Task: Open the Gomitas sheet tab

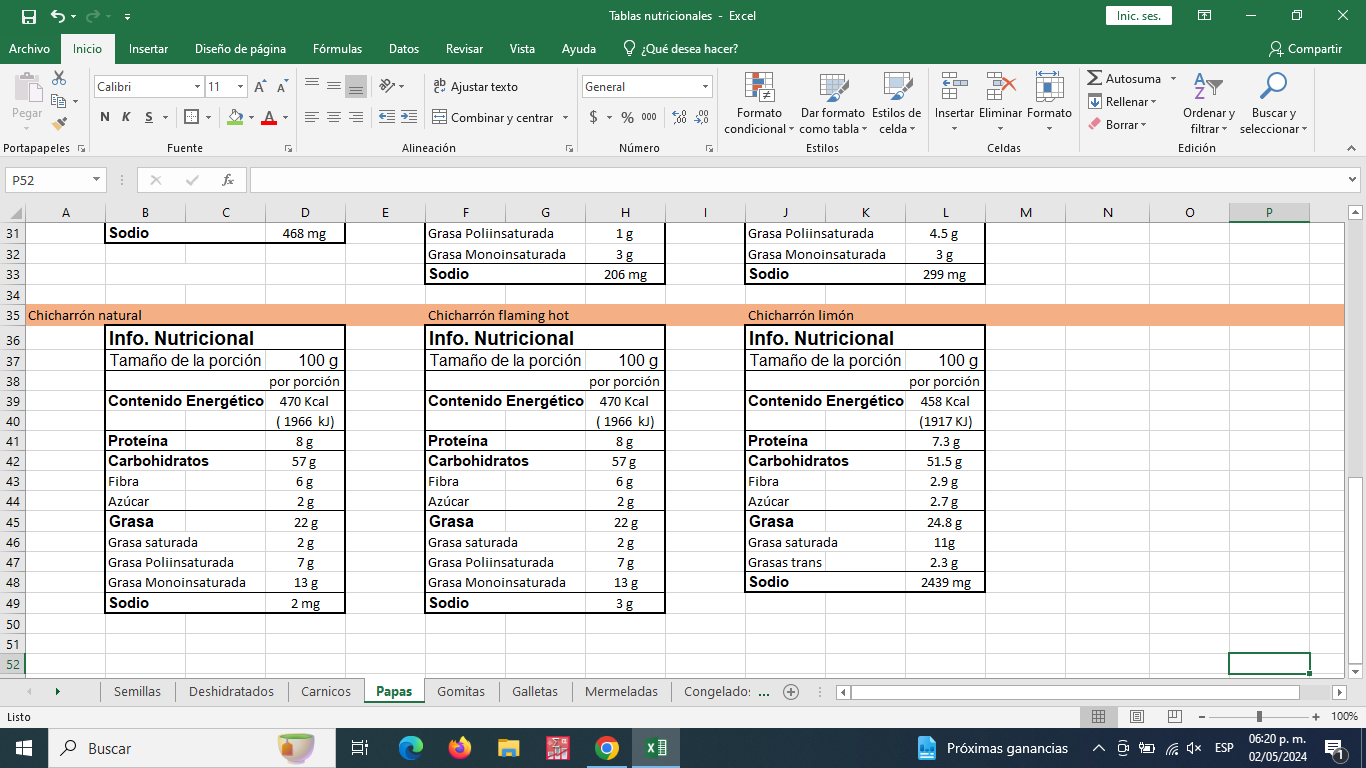Action: pyautogui.click(x=461, y=691)
